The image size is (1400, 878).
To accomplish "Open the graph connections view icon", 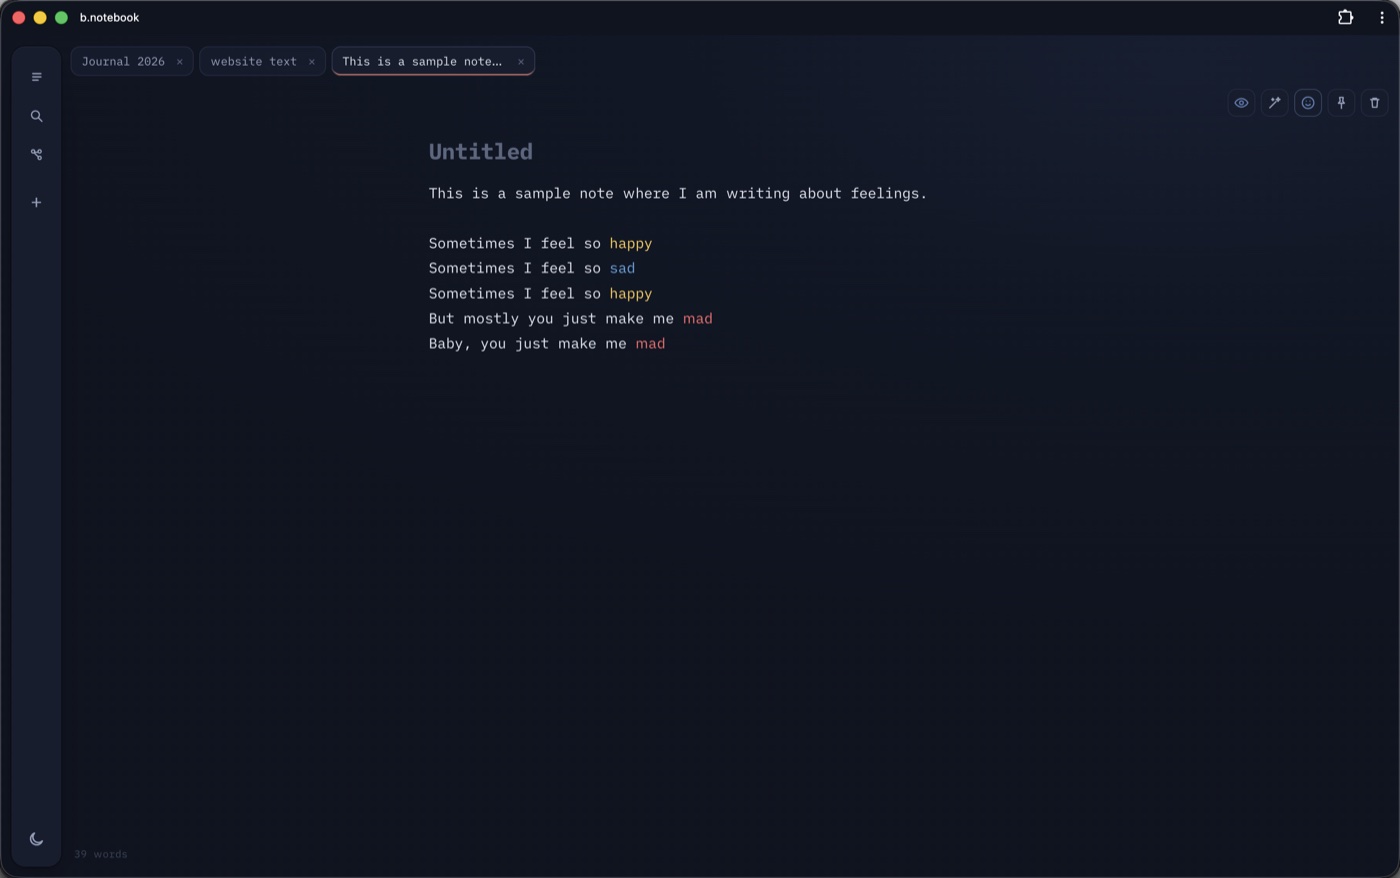I will pos(36,154).
